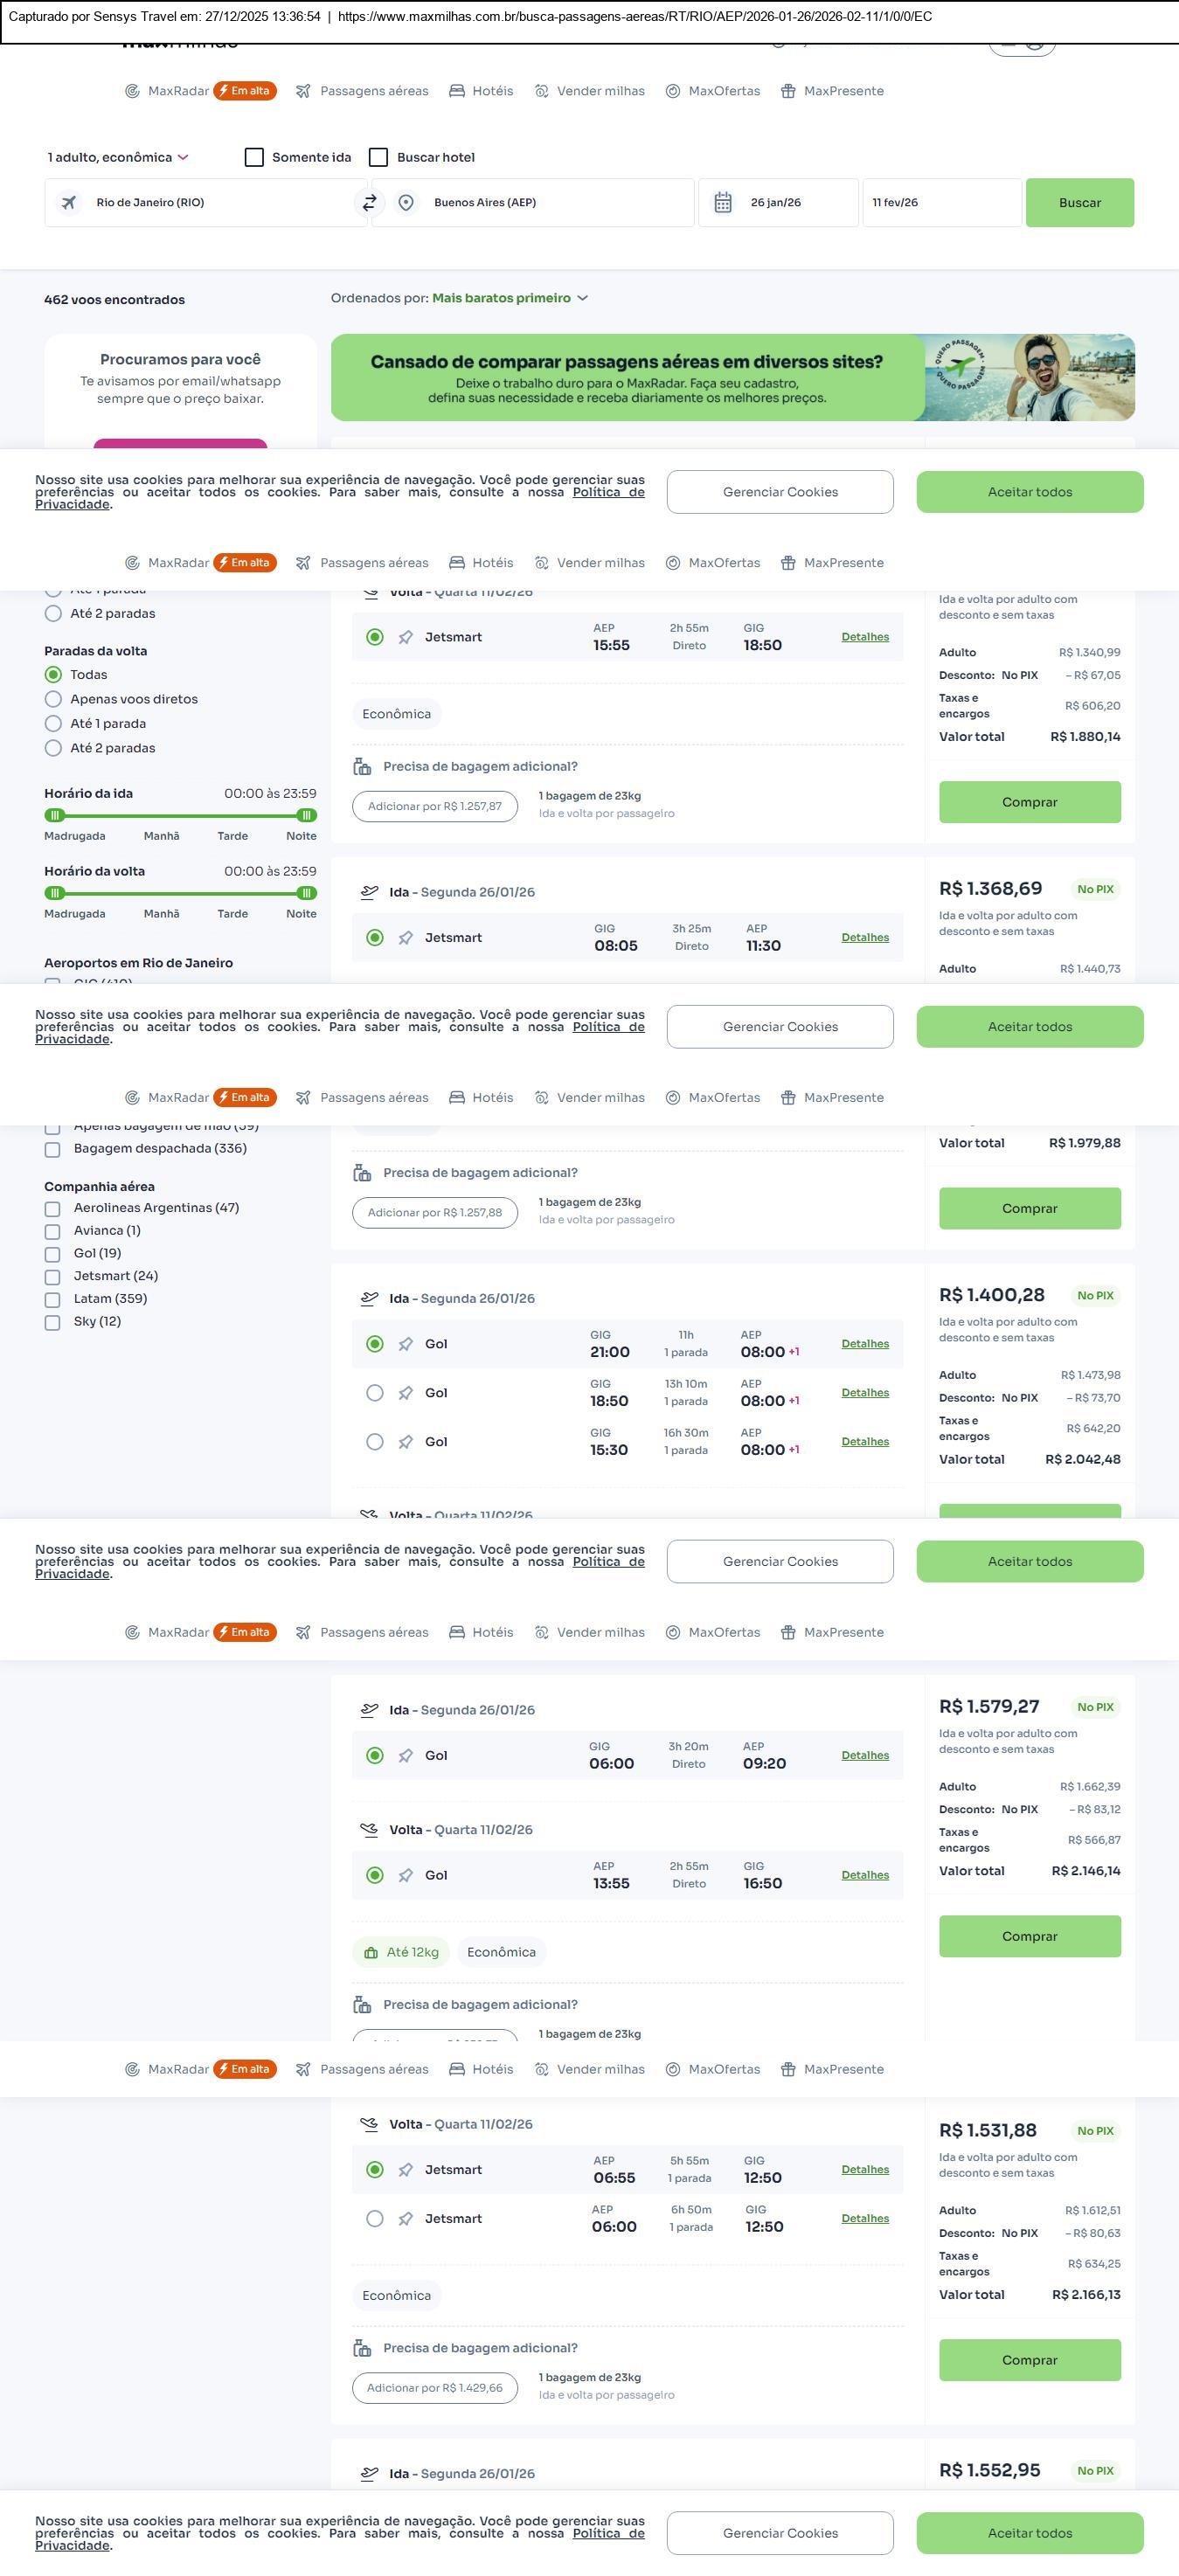Click the luggage icon above Adicionar por R$ 1.429,66
The width and height of the screenshot is (1179, 2576).
(362, 2347)
